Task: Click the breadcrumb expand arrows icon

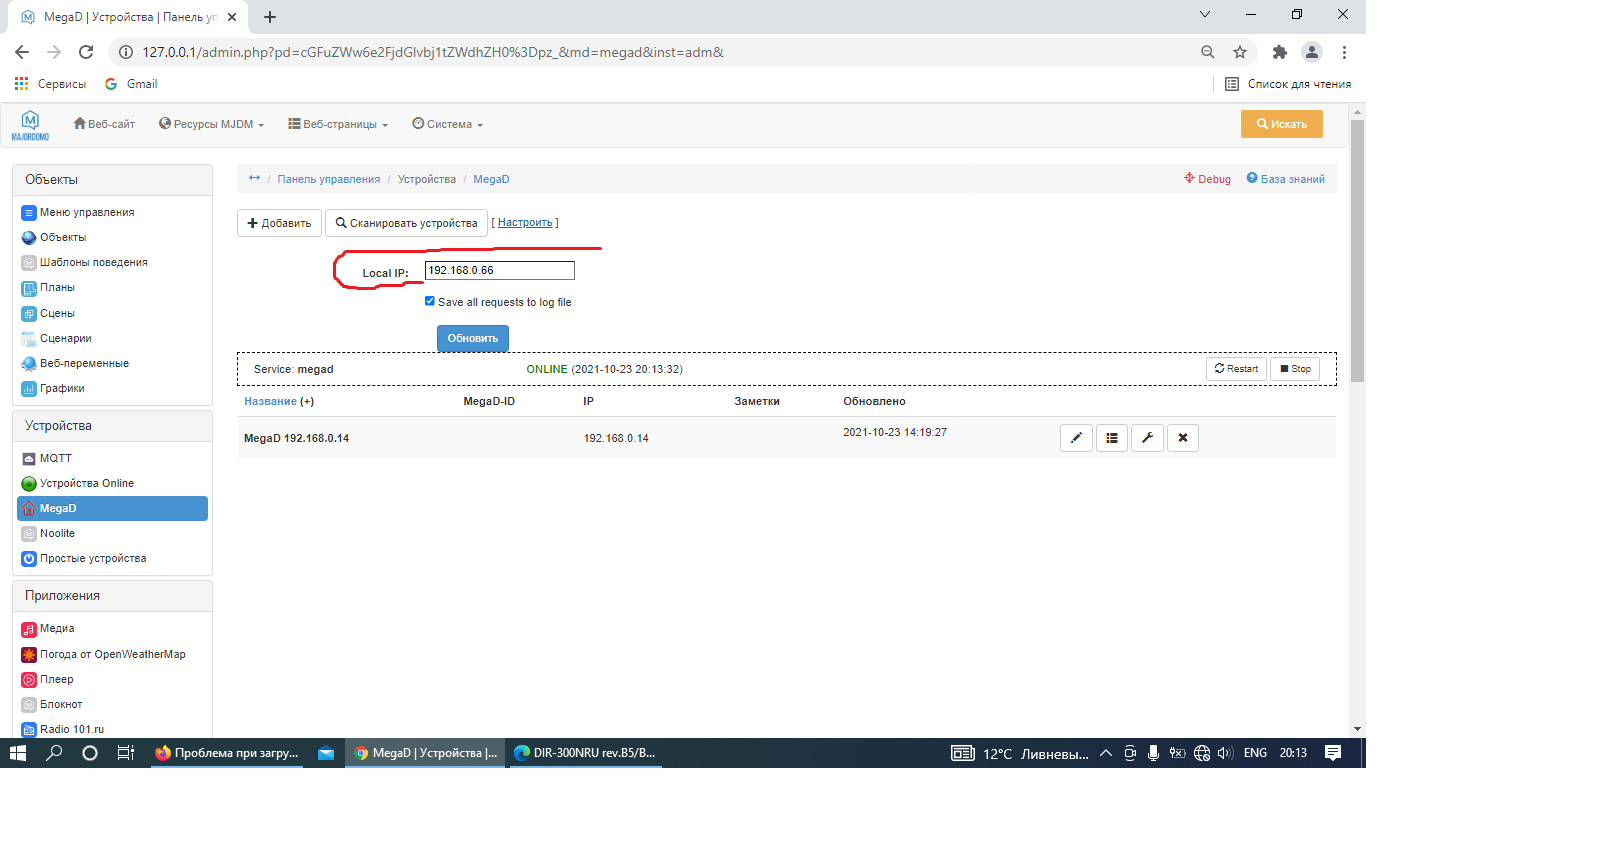Action: pyautogui.click(x=254, y=178)
